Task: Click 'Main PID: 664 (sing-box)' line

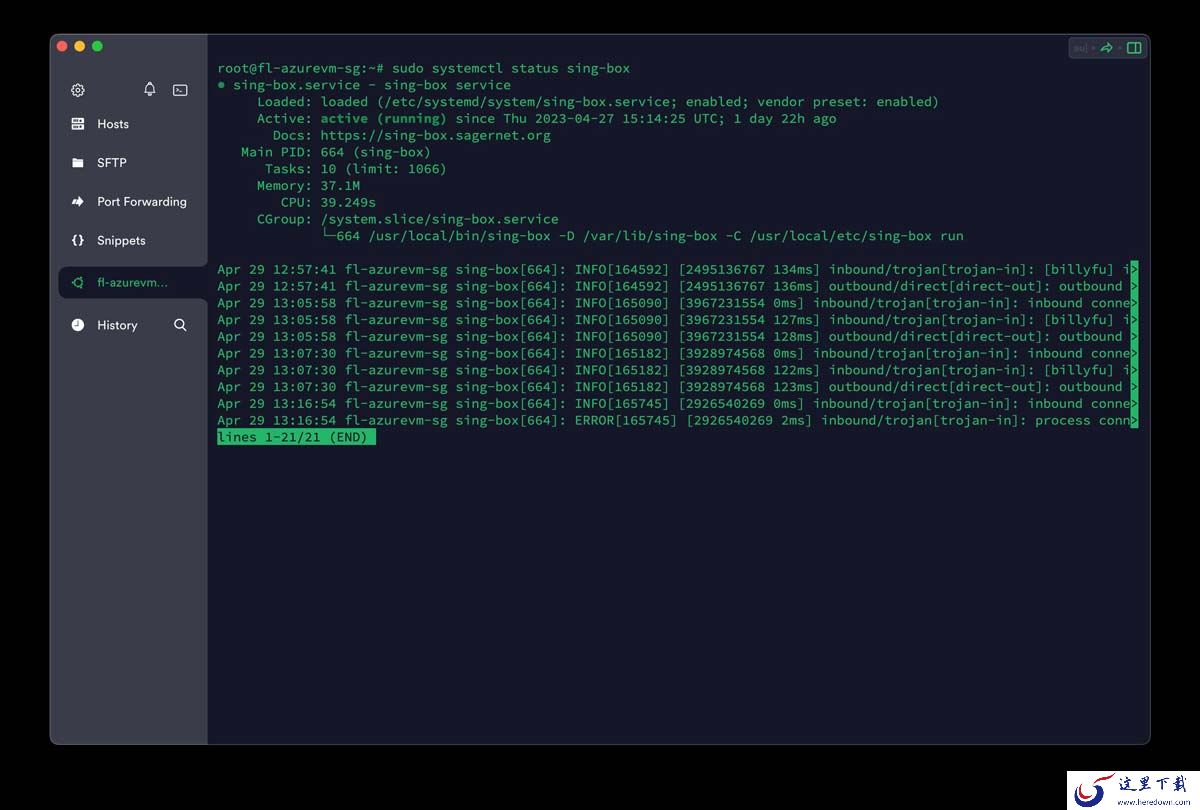Action: pos(336,152)
